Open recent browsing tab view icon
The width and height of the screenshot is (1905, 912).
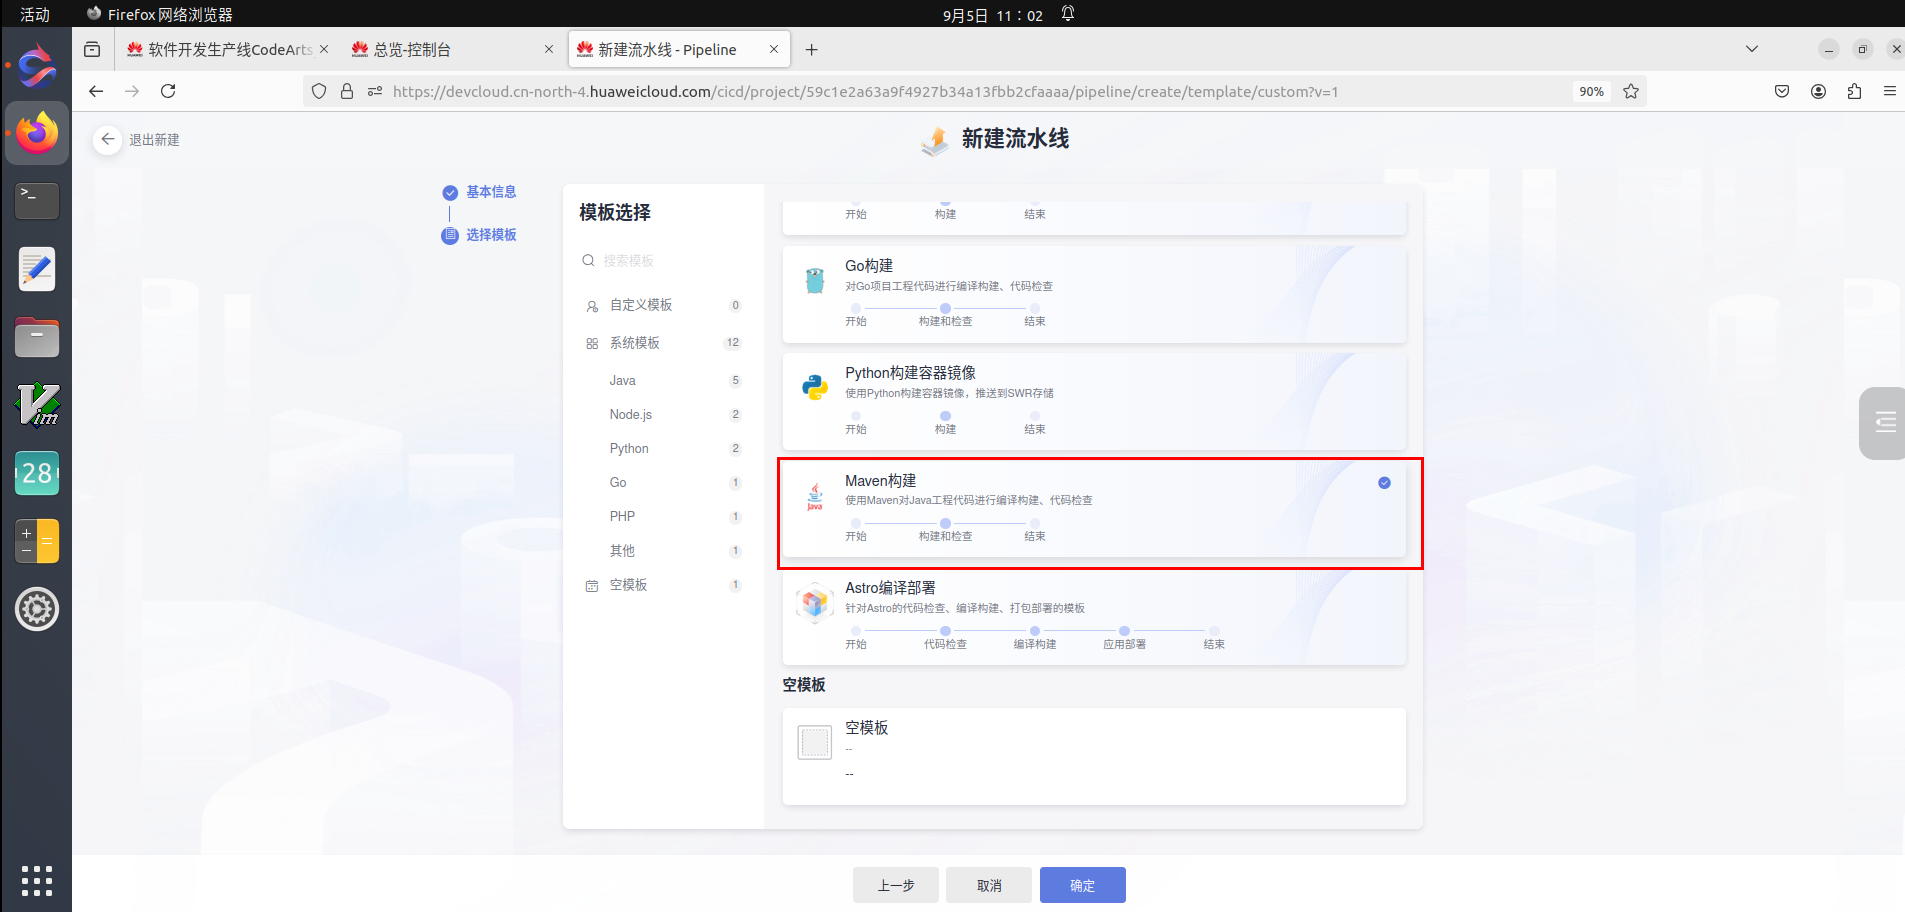click(92, 49)
